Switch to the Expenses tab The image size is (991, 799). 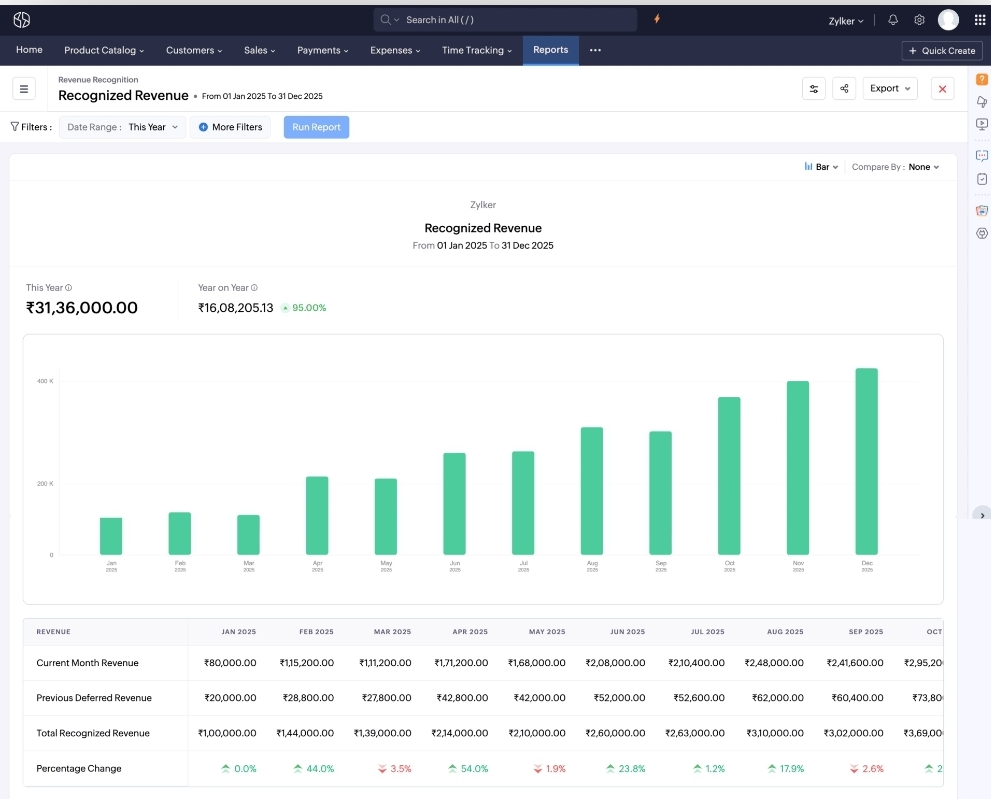[x=392, y=50]
